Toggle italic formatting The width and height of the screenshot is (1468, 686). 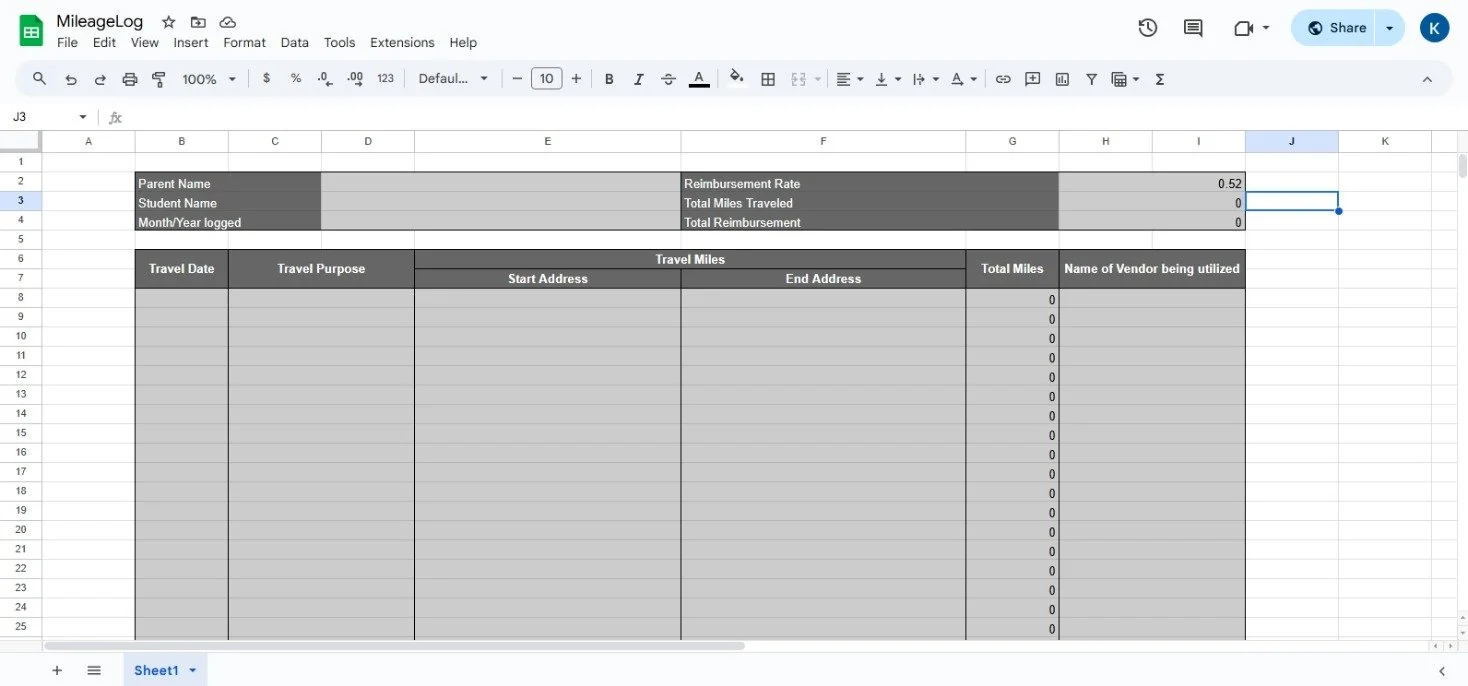point(639,79)
